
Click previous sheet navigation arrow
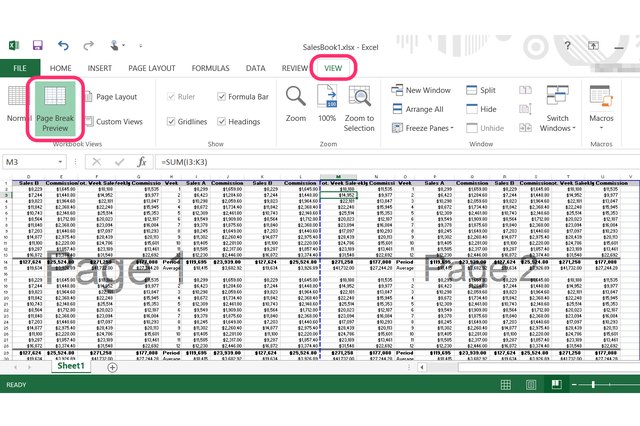click(16, 367)
